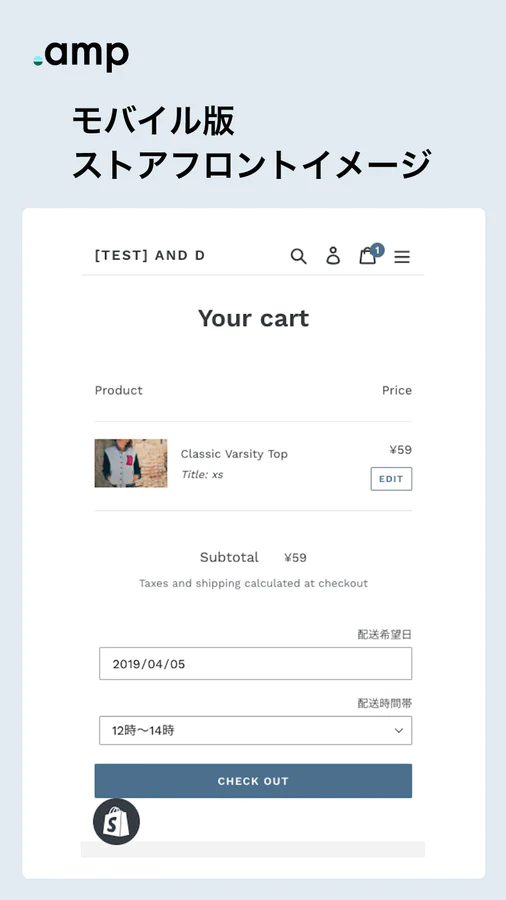This screenshot has height=900, width=506.
Task: Click the 配送時間帯 label
Action: coord(384,703)
